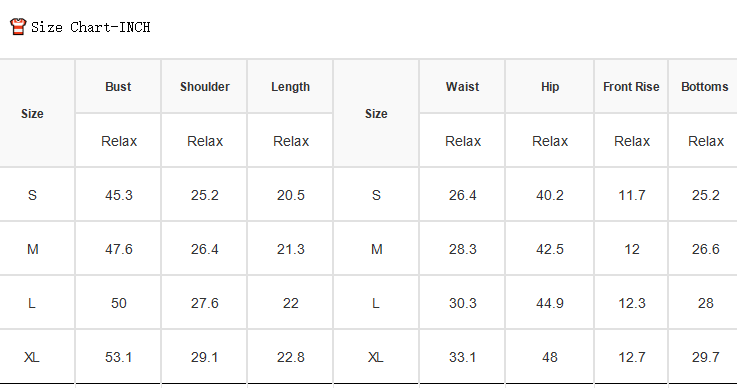Select the Bust value 53.1 for XL
This screenshot has height=388, width=737.
tap(118, 357)
